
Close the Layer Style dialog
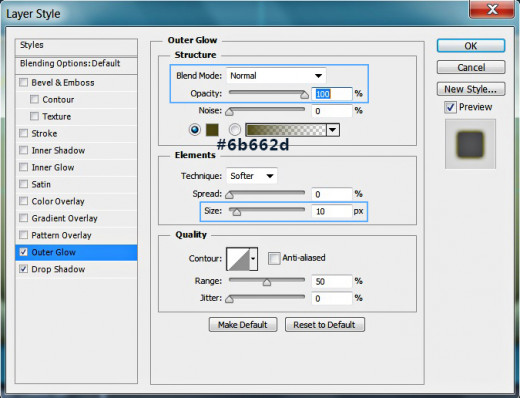492,9
